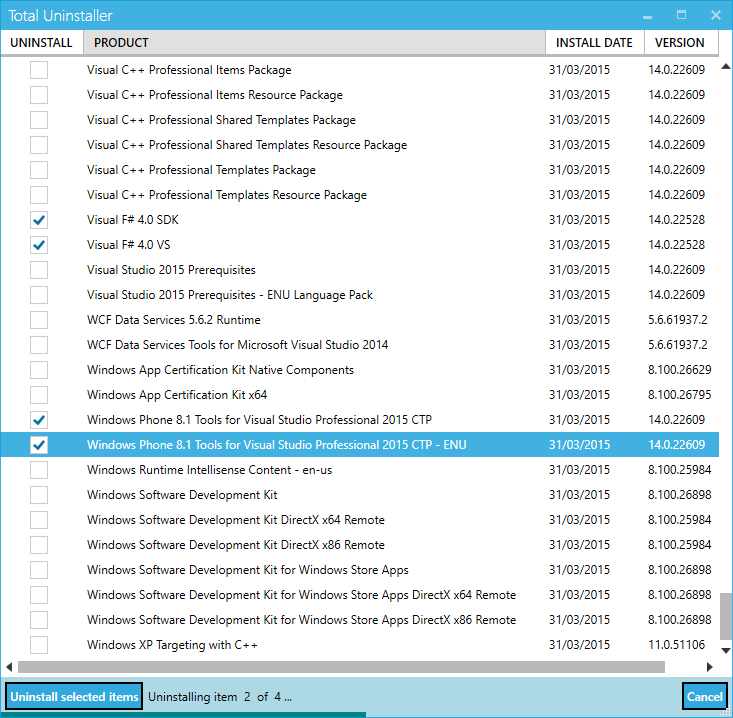Viewport: 733px width, 718px height.
Task: Uncheck Windows Phone 8.1 Tools CTP - ENU checkbox
Action: pyautogui.click(x=39, y=445)
